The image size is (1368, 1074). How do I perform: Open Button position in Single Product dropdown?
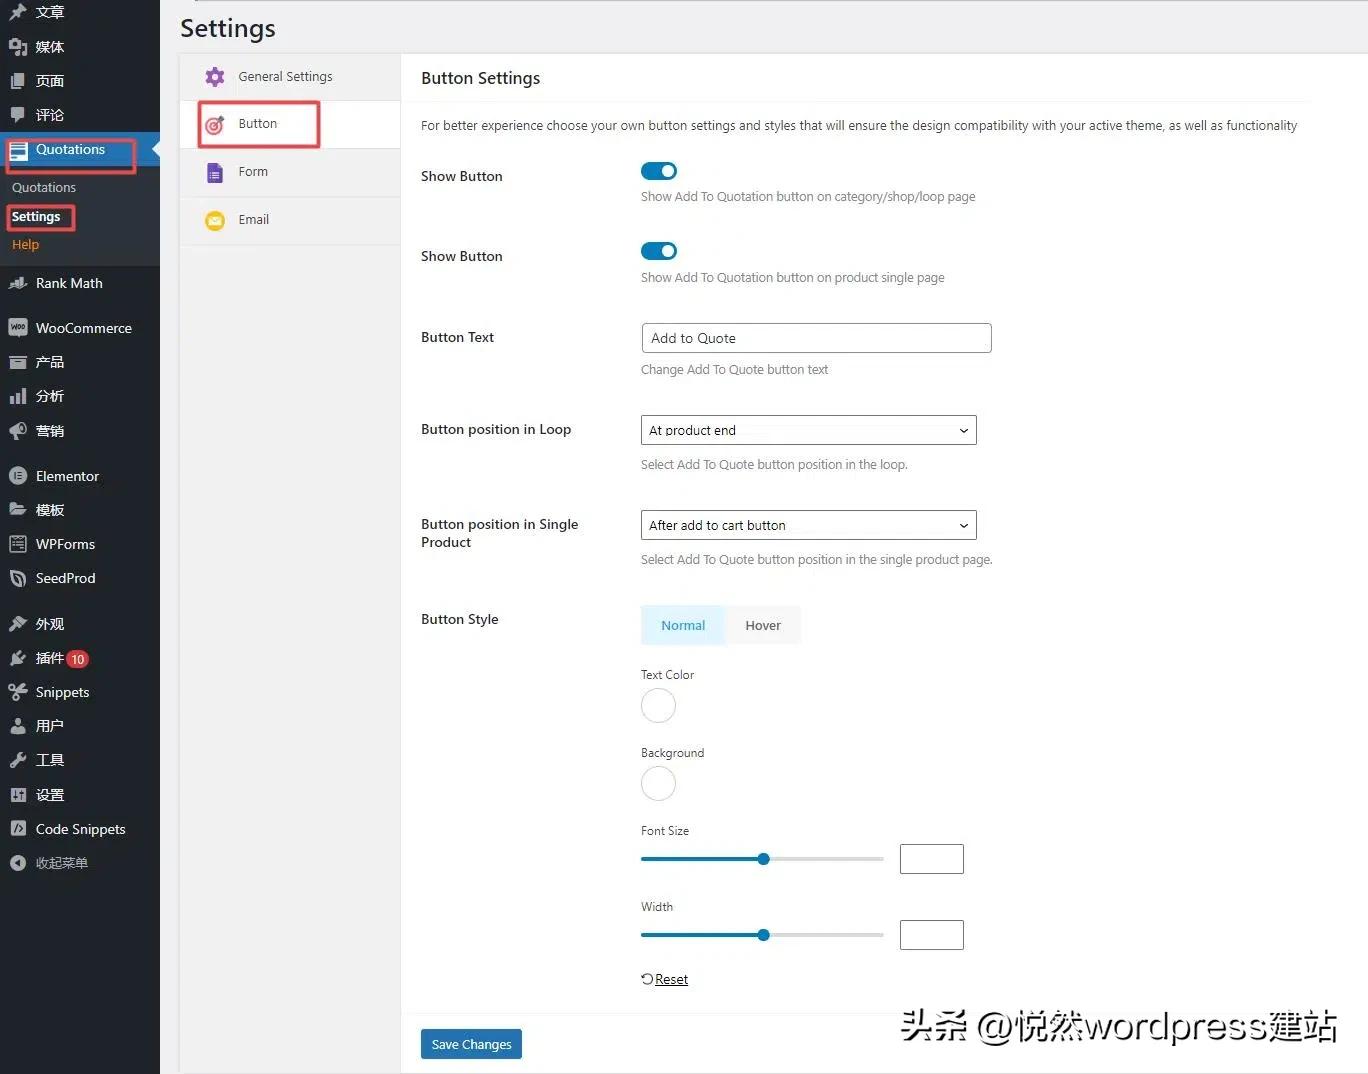[809, 525]
